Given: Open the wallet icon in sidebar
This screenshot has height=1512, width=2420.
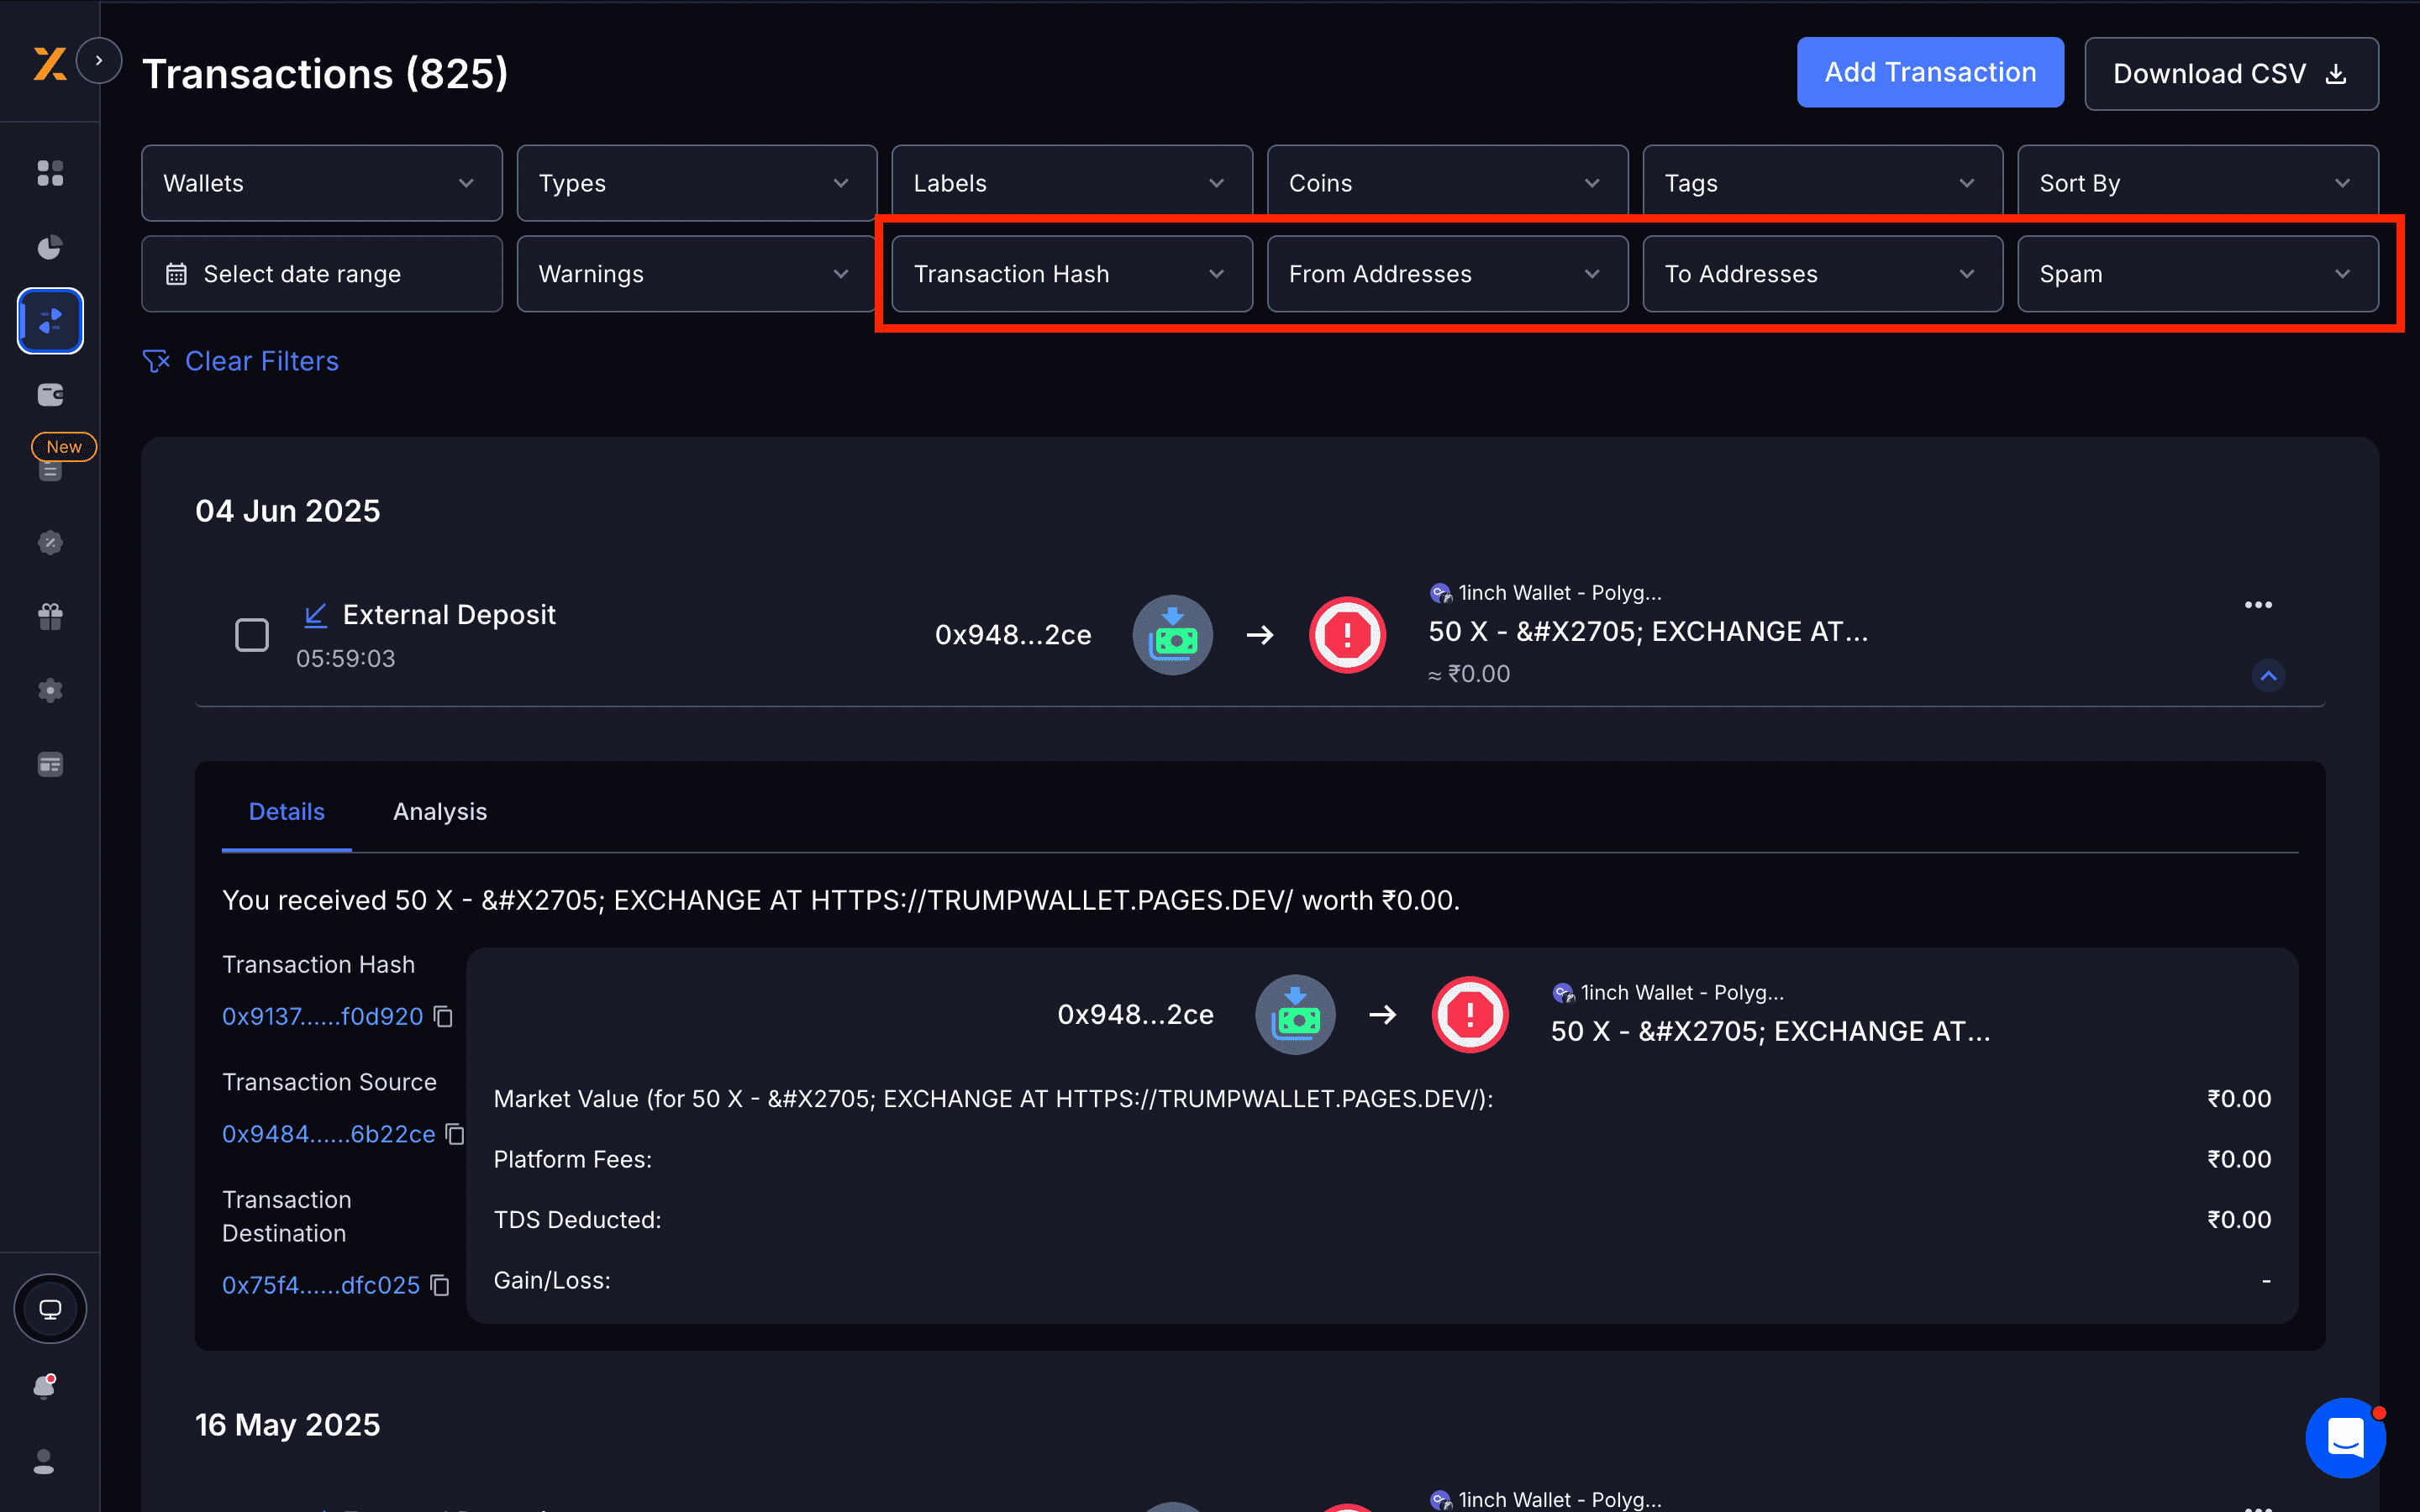Looking at the screenshot, I should (x=50, y=395).
